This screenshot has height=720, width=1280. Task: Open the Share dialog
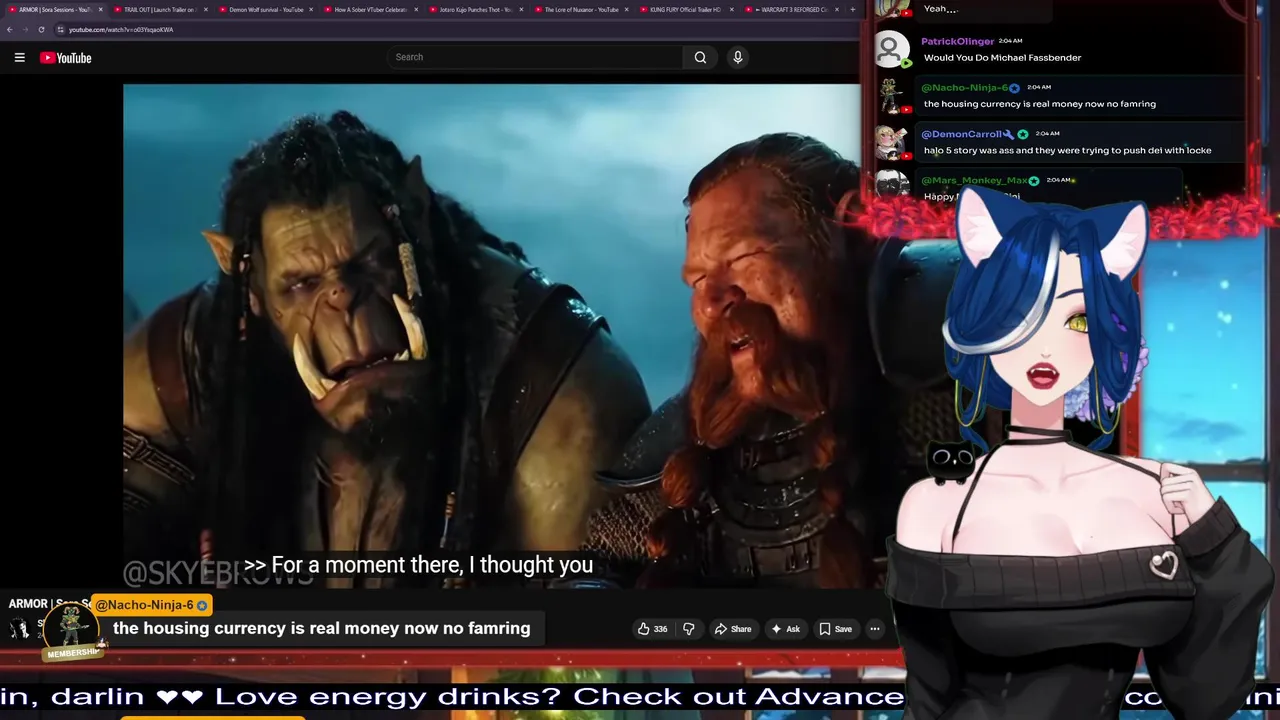[x=732, y=629]
